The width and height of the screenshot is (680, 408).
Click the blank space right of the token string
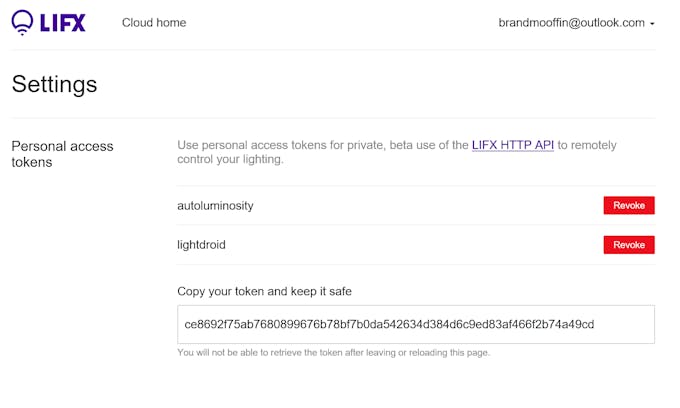click(x=624, y=324)
